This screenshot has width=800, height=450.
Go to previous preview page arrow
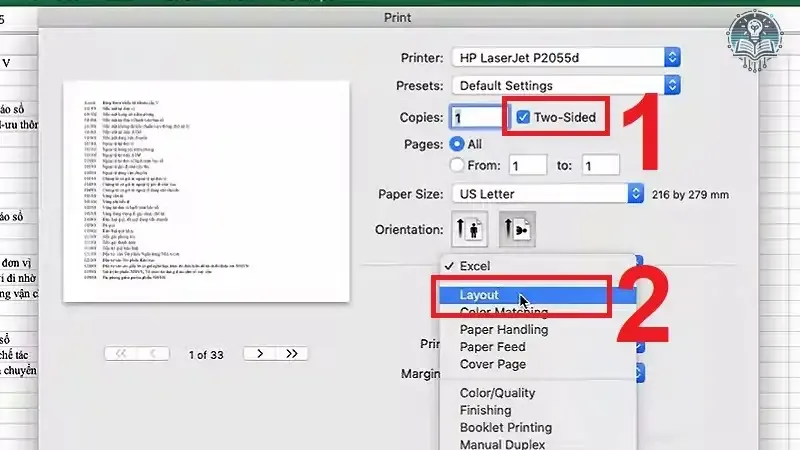click(x=153, y=354)
